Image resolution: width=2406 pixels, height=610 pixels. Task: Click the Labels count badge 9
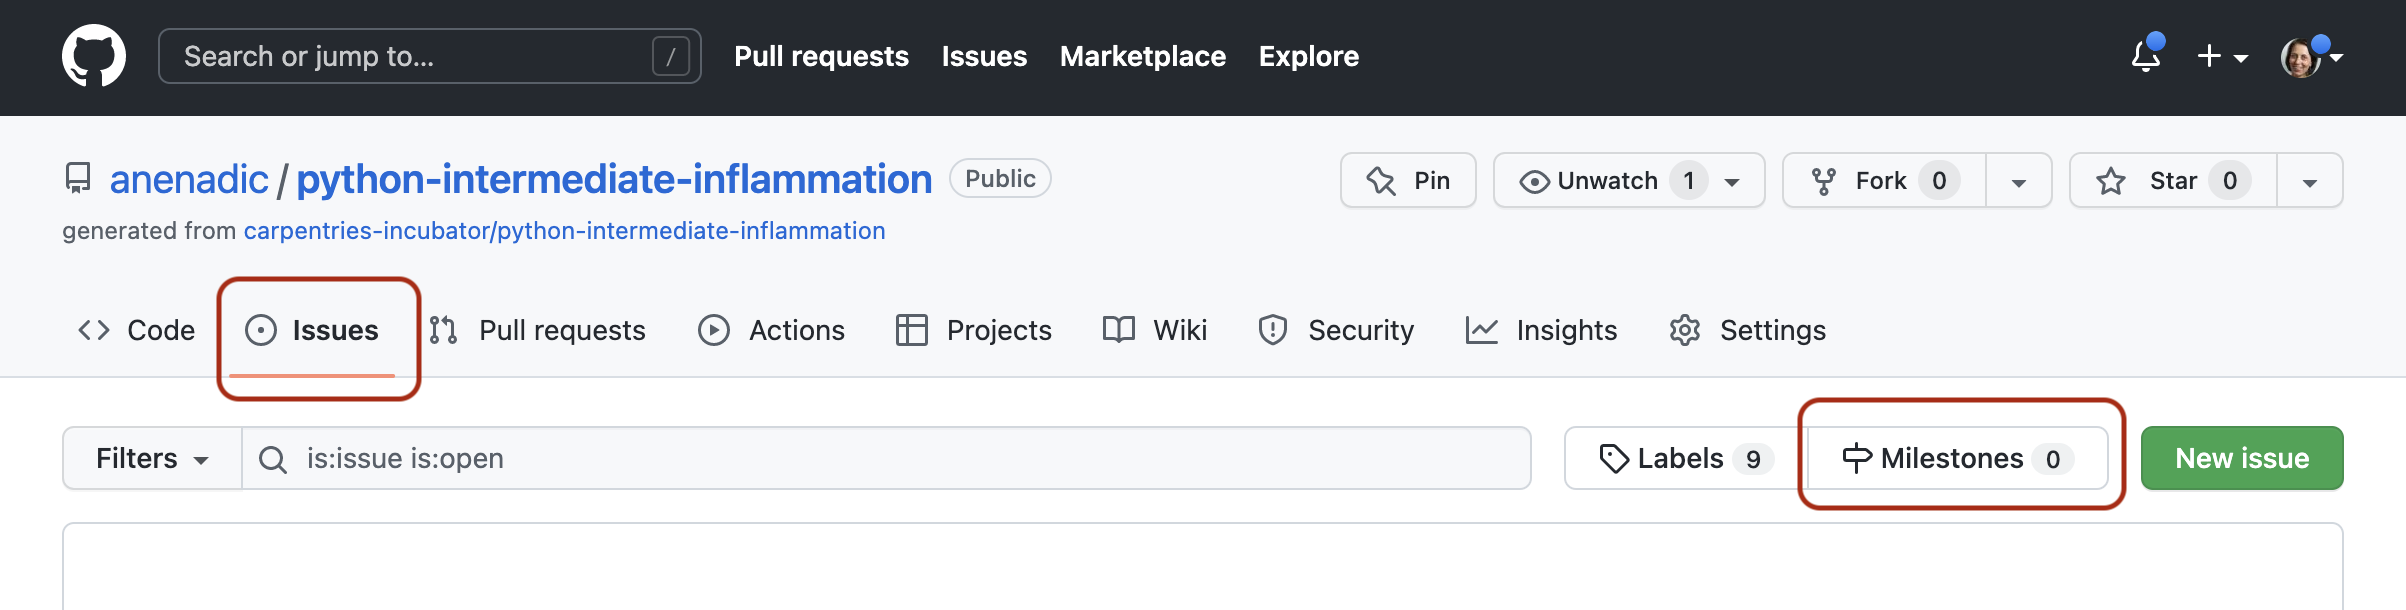click(x=1753, y=459)
